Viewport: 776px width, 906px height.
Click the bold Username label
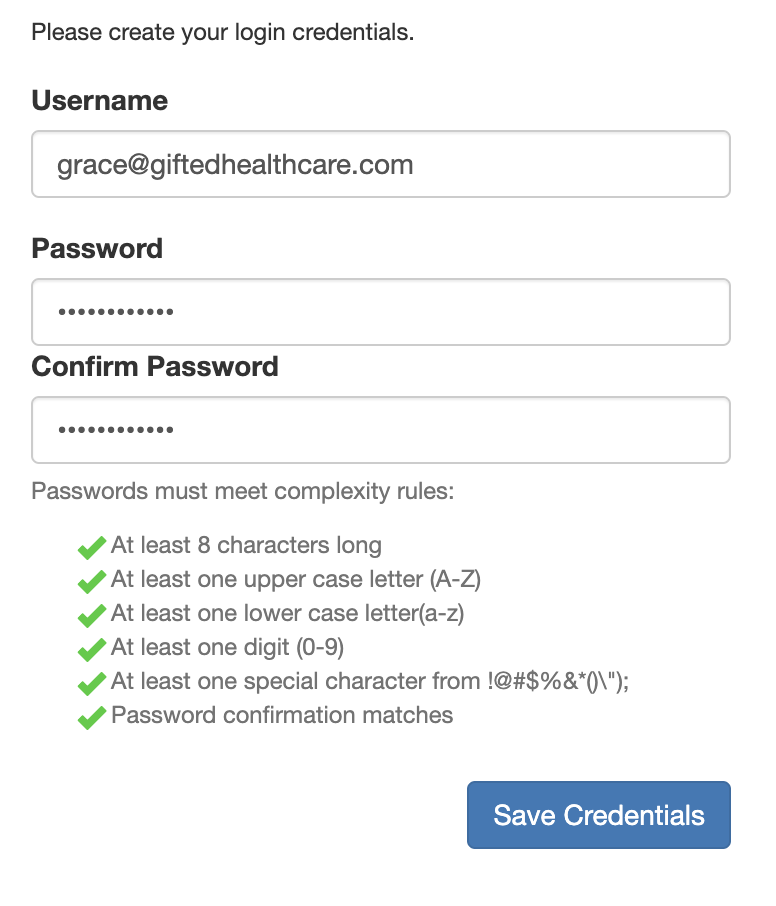click(x=100, y=101)
